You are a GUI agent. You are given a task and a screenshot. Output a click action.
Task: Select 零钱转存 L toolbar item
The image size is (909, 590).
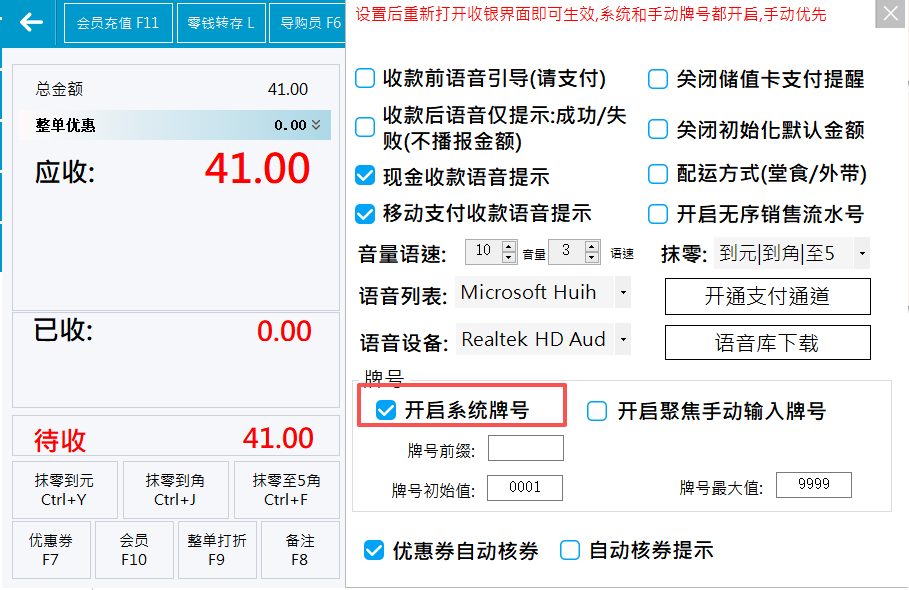tap(220, 23)
